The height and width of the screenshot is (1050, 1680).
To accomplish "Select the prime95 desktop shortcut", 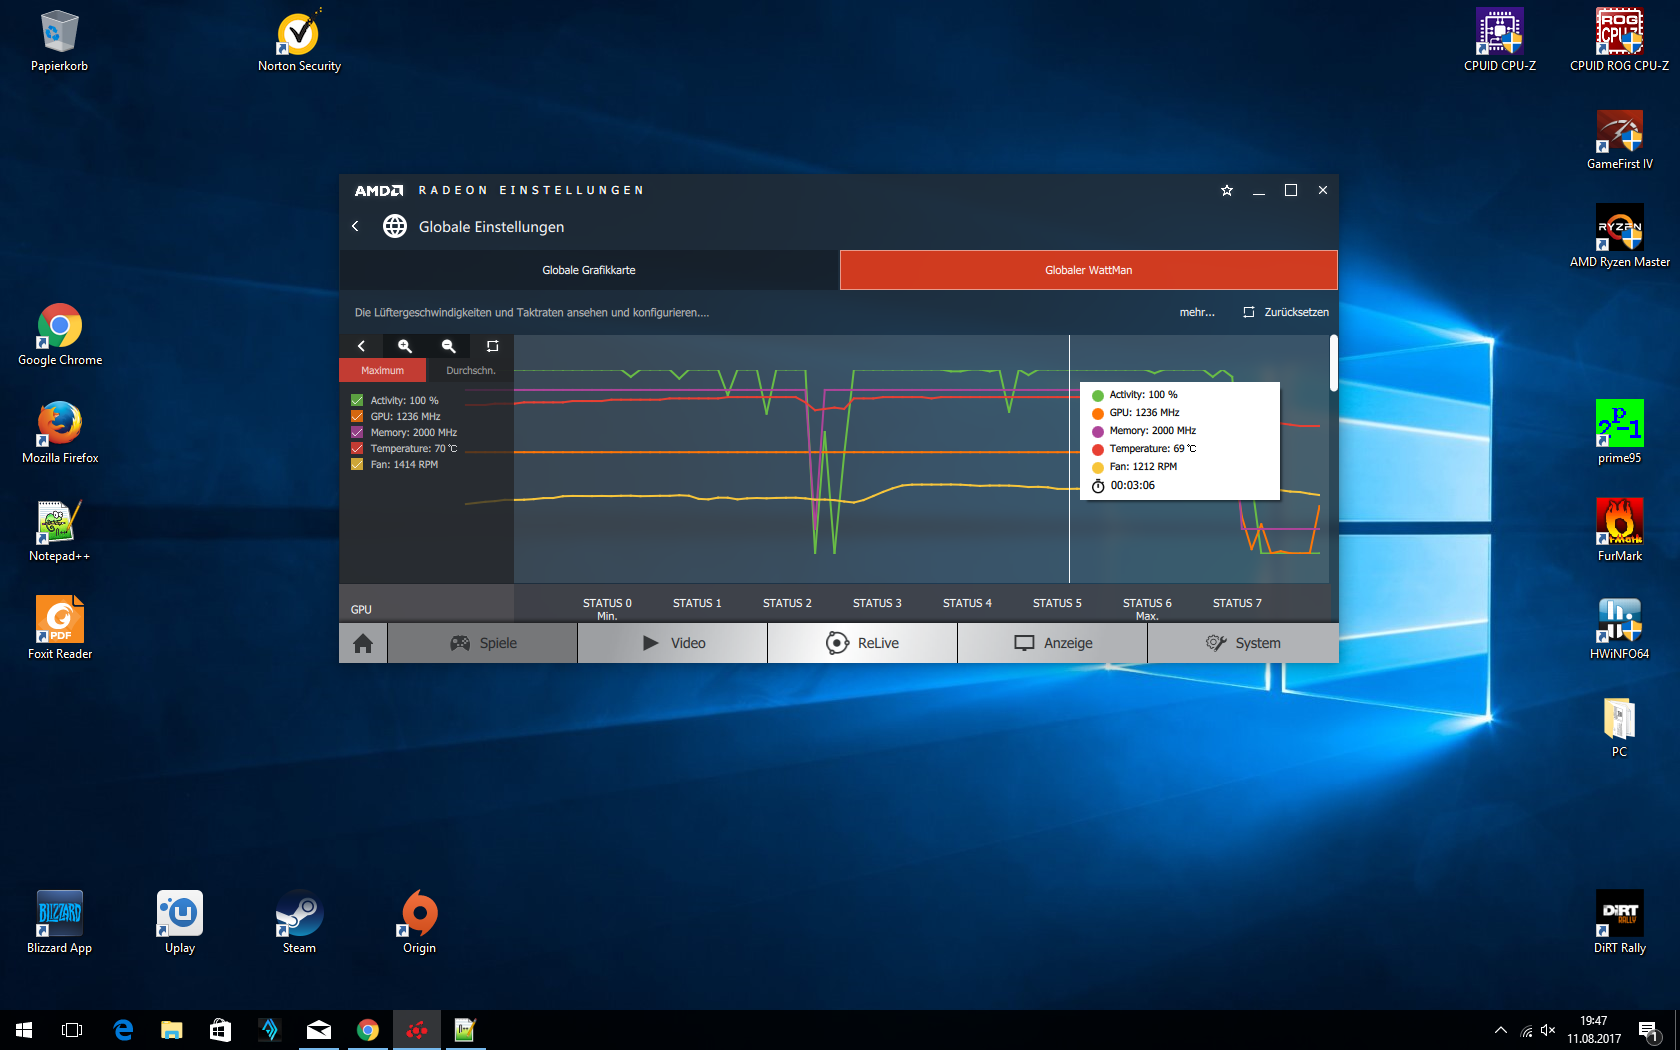I will tap(1620, 433).
